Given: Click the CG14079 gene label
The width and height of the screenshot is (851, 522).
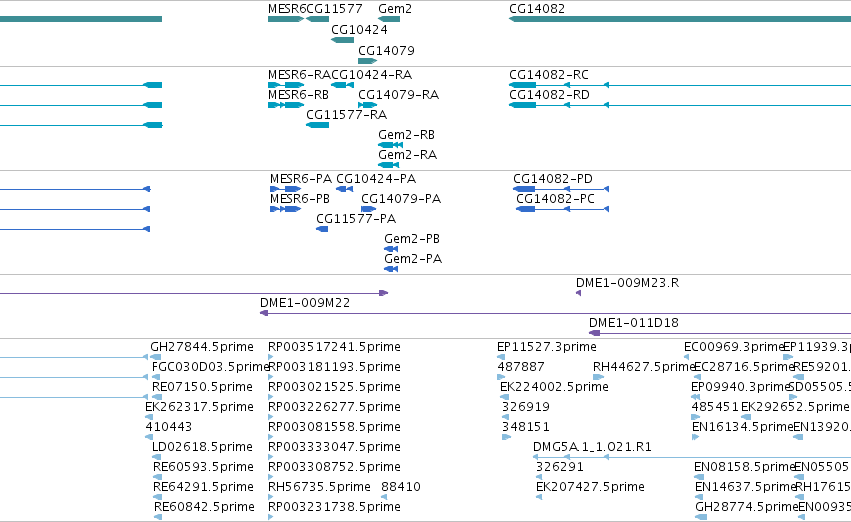Looking at the screenshot, I should click(x=386, y=50).
